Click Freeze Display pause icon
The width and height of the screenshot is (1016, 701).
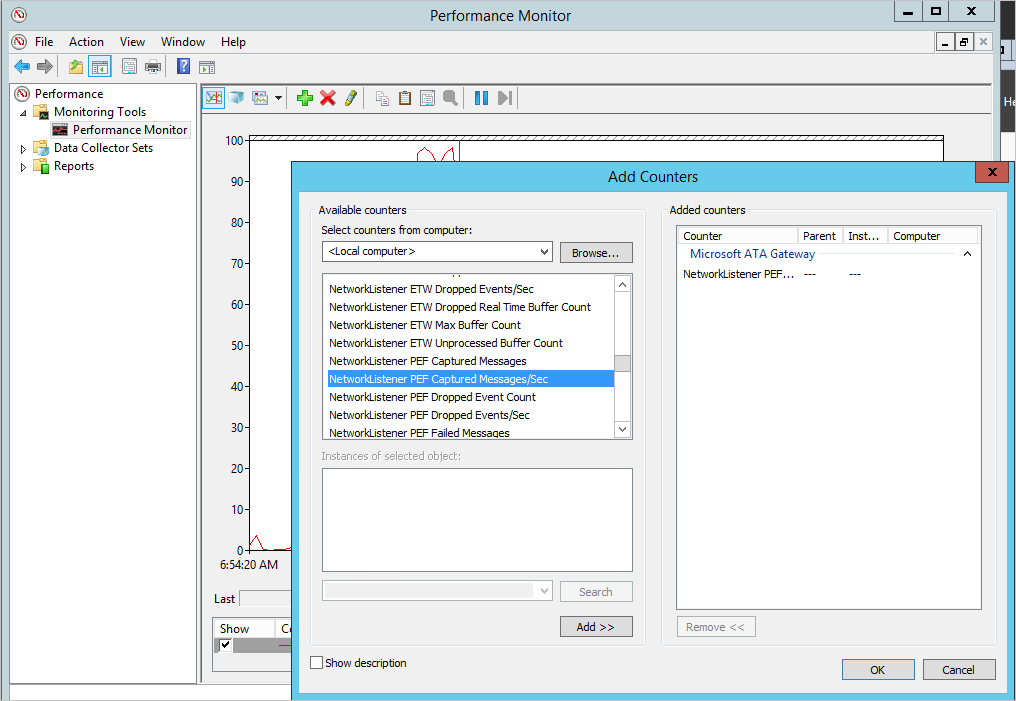[x=481, y=98]
